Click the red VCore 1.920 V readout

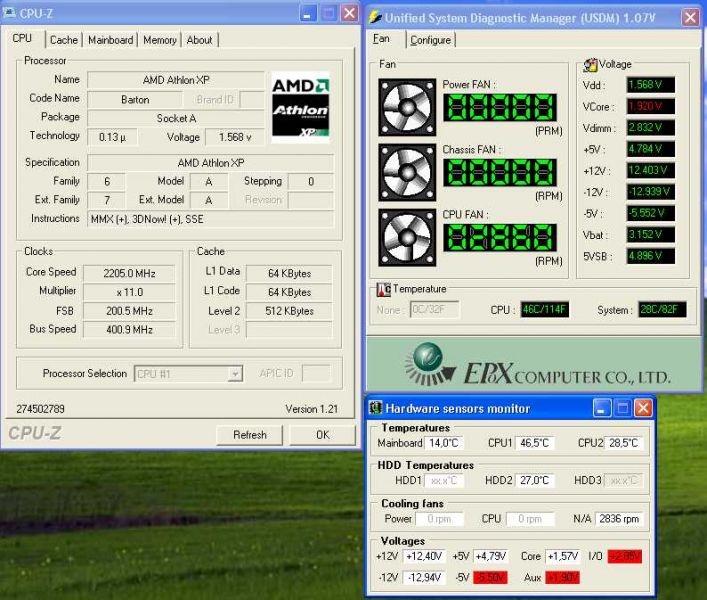coord(651,106)
